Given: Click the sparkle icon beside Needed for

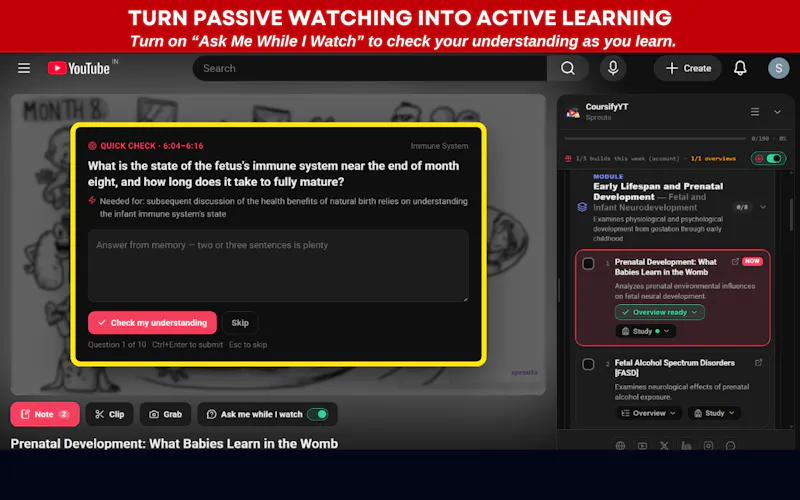Looking at the screenshot, I should pos(92,201).
